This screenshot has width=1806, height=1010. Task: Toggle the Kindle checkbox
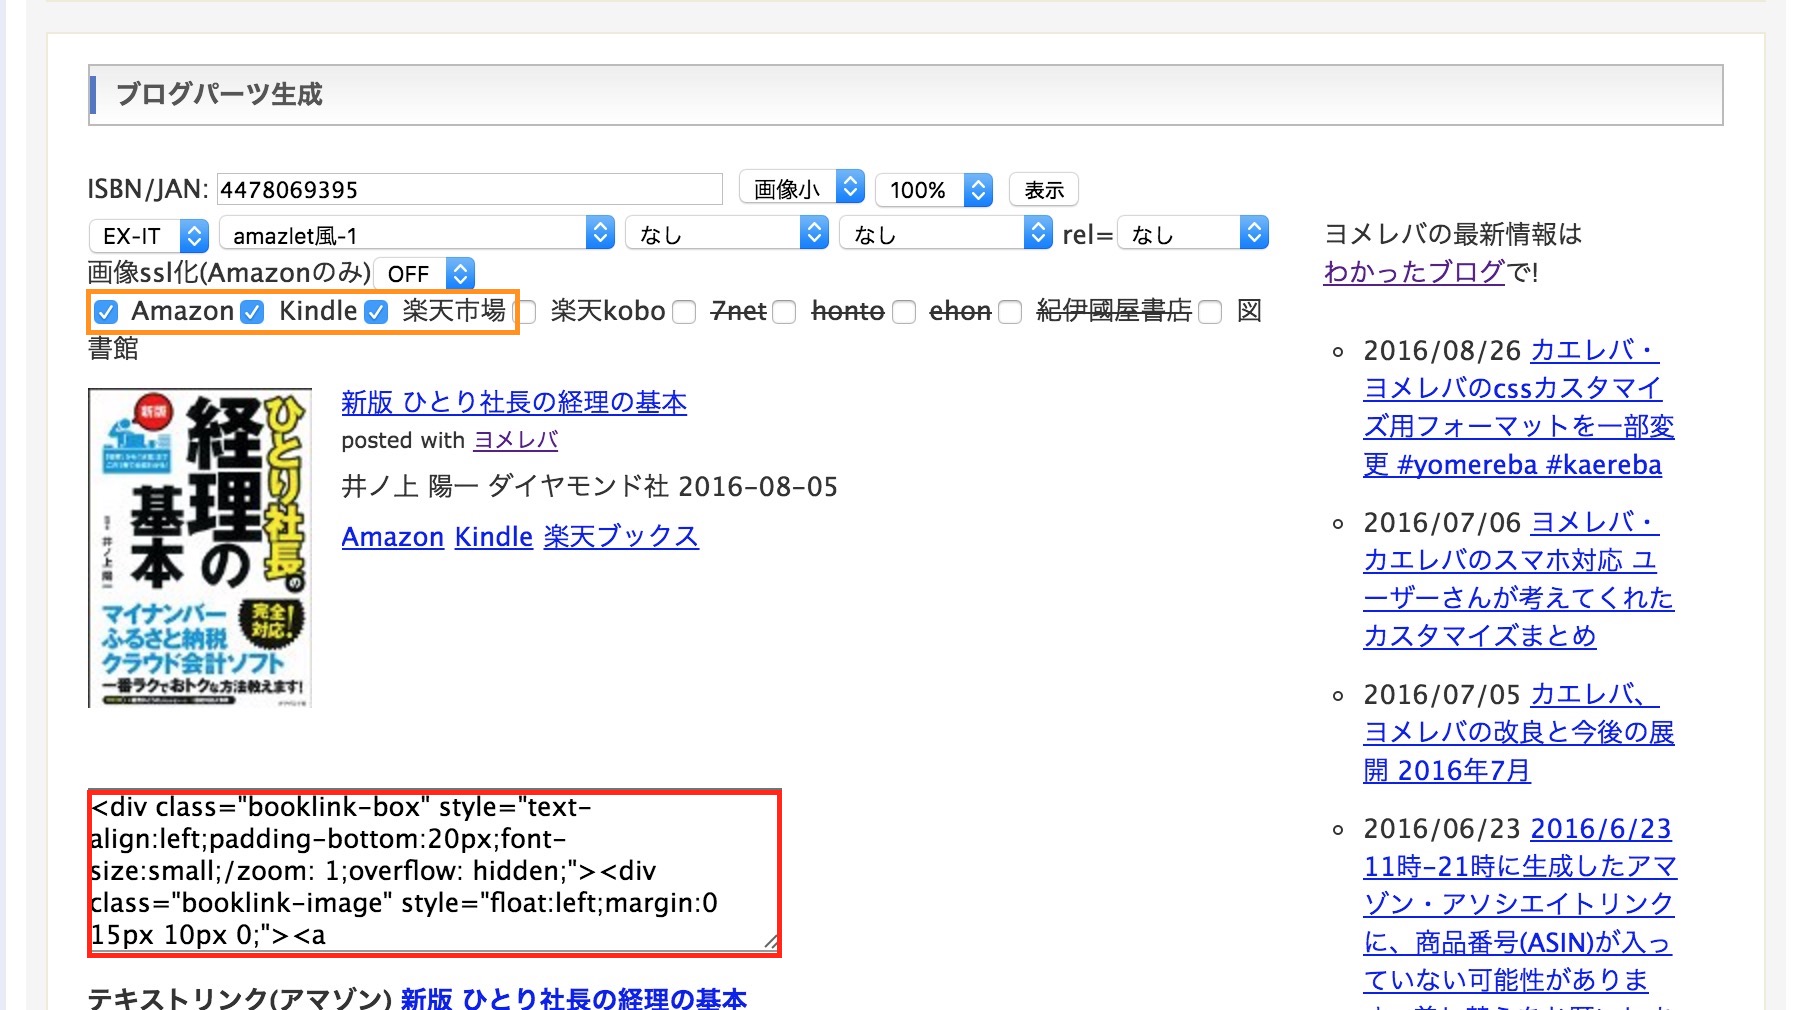(x=252, y=312)
